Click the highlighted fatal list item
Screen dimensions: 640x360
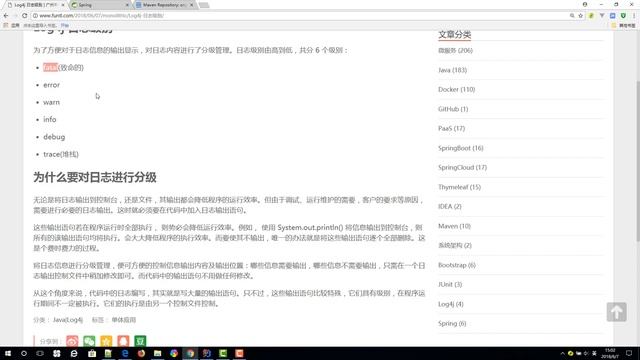point(63,68)
